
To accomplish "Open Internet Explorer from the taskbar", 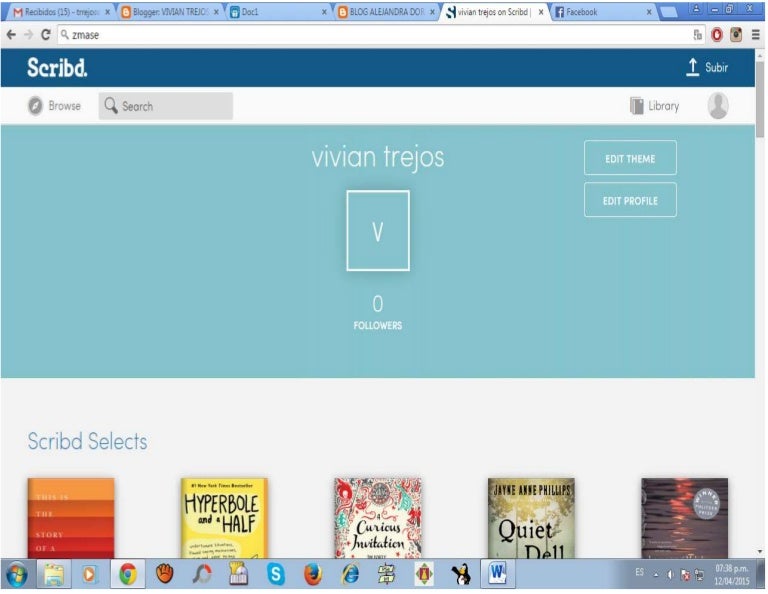I will [x=350, y=574].
